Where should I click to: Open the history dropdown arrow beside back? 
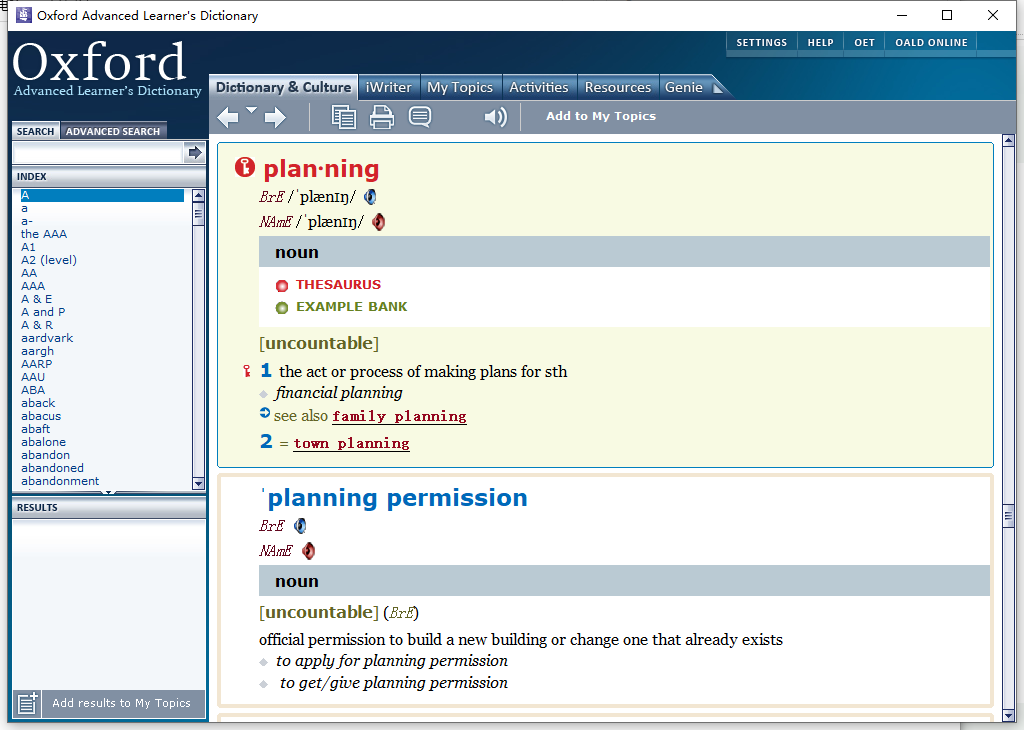click(x=251, y=110)
